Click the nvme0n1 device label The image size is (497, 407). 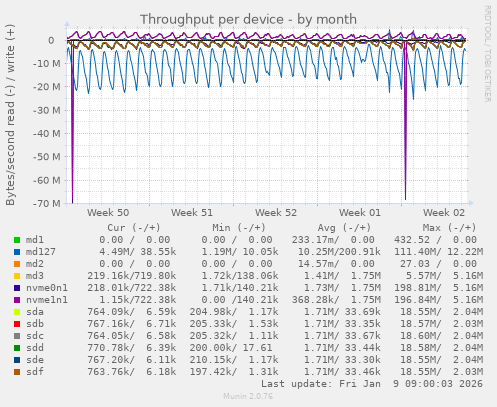click(x=47, y=288)
